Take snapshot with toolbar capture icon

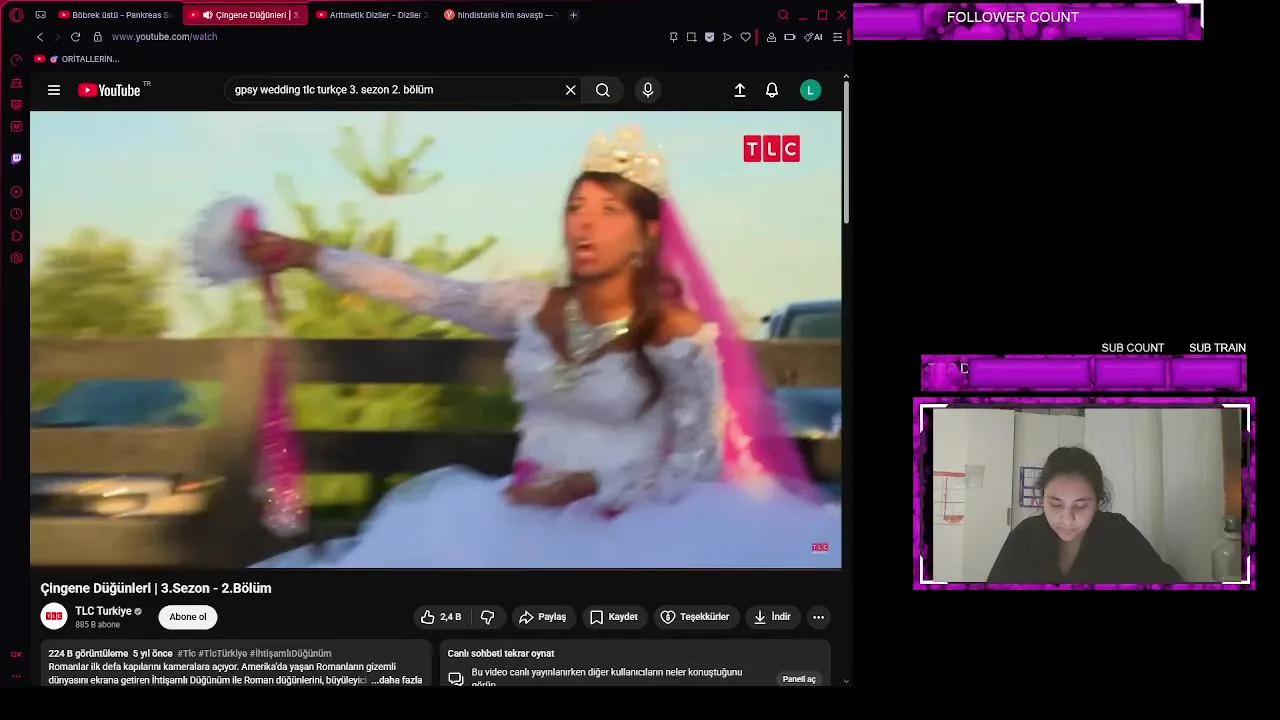pos(691,37)
